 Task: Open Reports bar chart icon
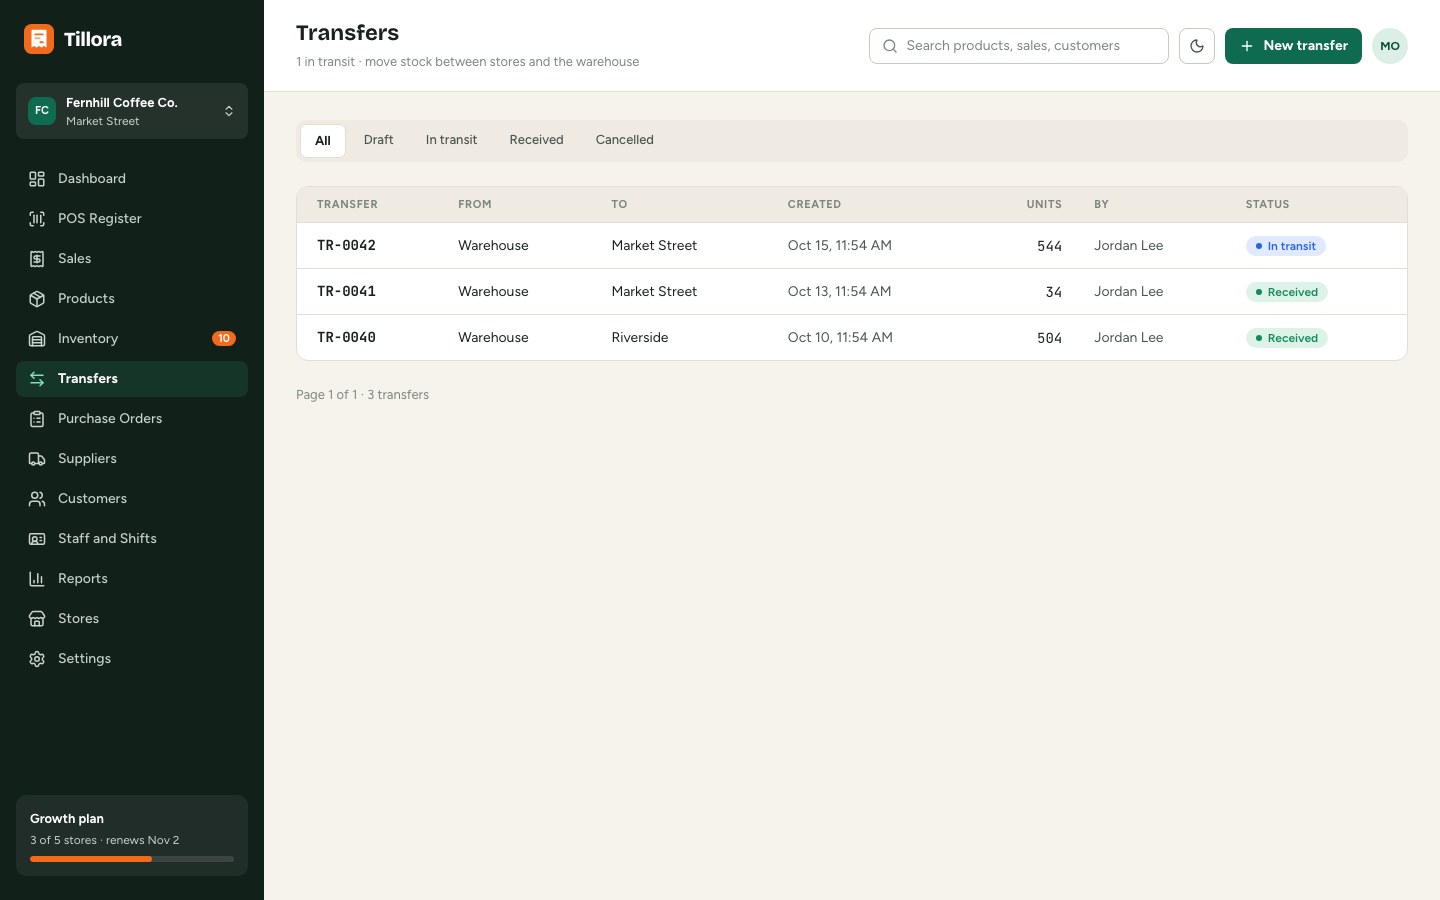coord(37,579)
